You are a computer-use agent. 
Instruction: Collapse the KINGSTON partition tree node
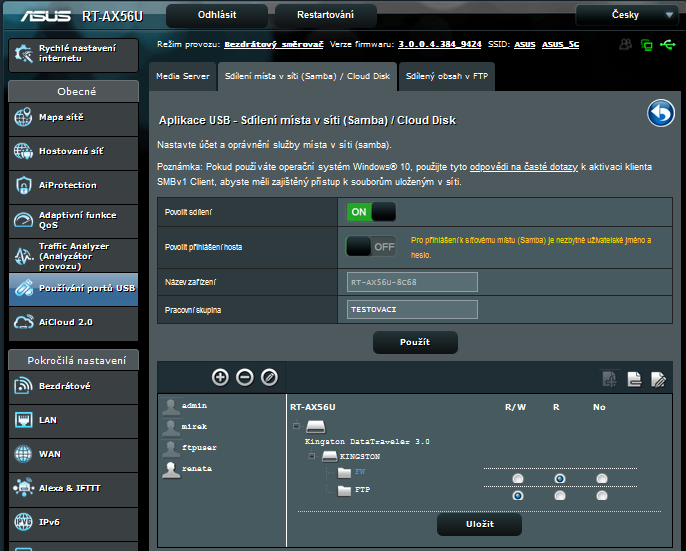(313, 456)
